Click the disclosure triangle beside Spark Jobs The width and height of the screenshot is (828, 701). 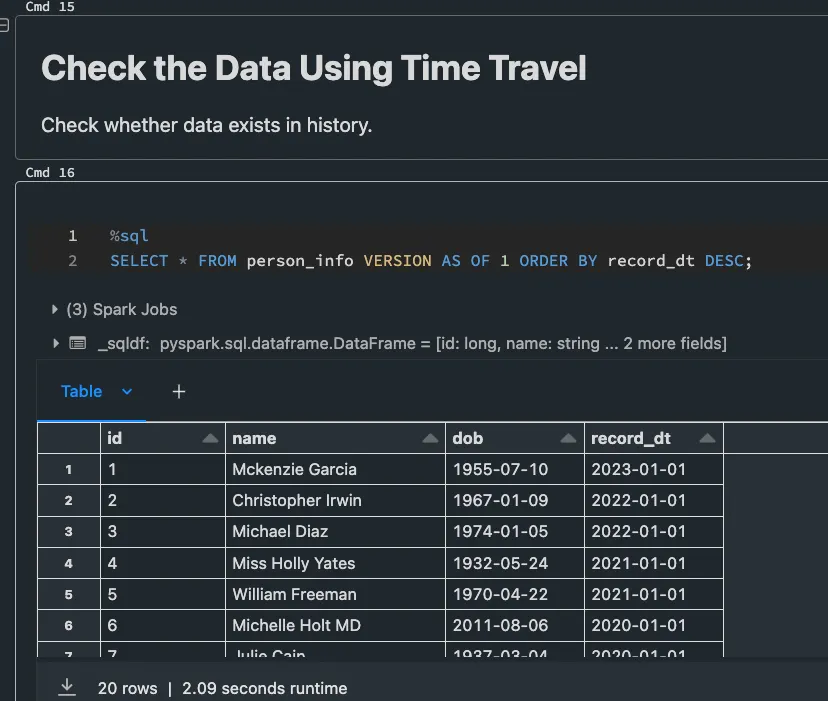(x=57, y=310)
